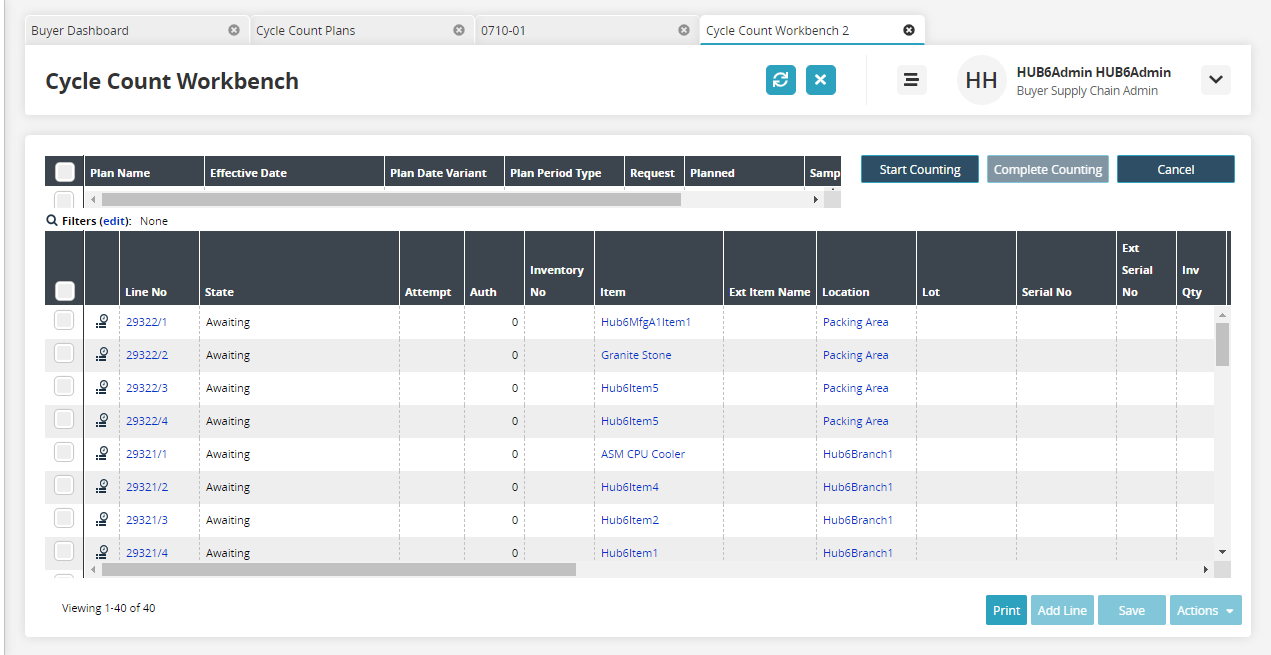
Task: Click the teal X close icon in header
Action: (x=821, y=80)
